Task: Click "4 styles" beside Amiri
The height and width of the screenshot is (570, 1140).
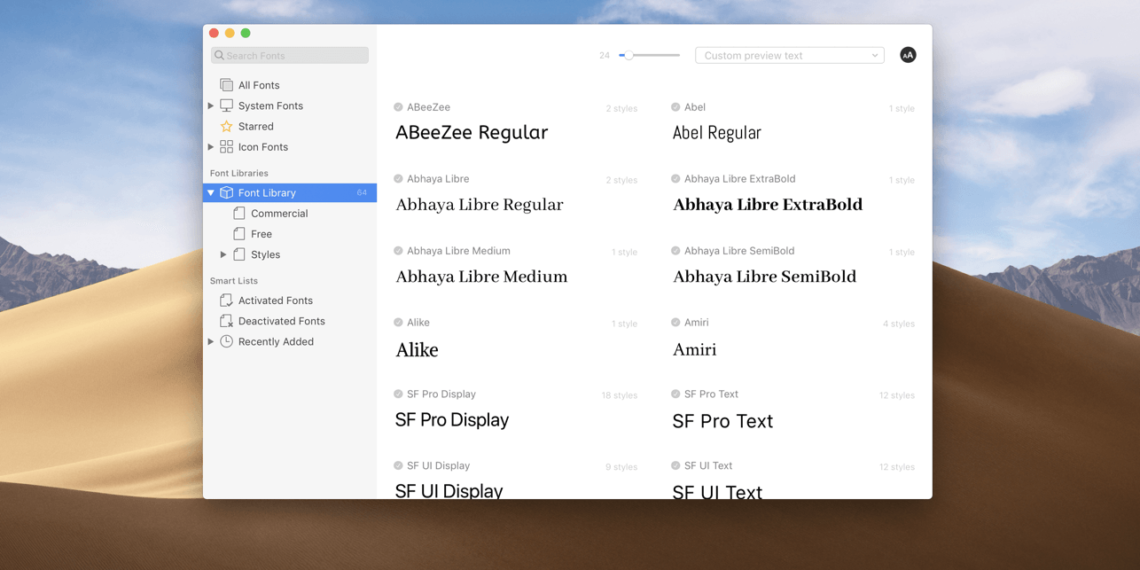Action: point(899,324)
